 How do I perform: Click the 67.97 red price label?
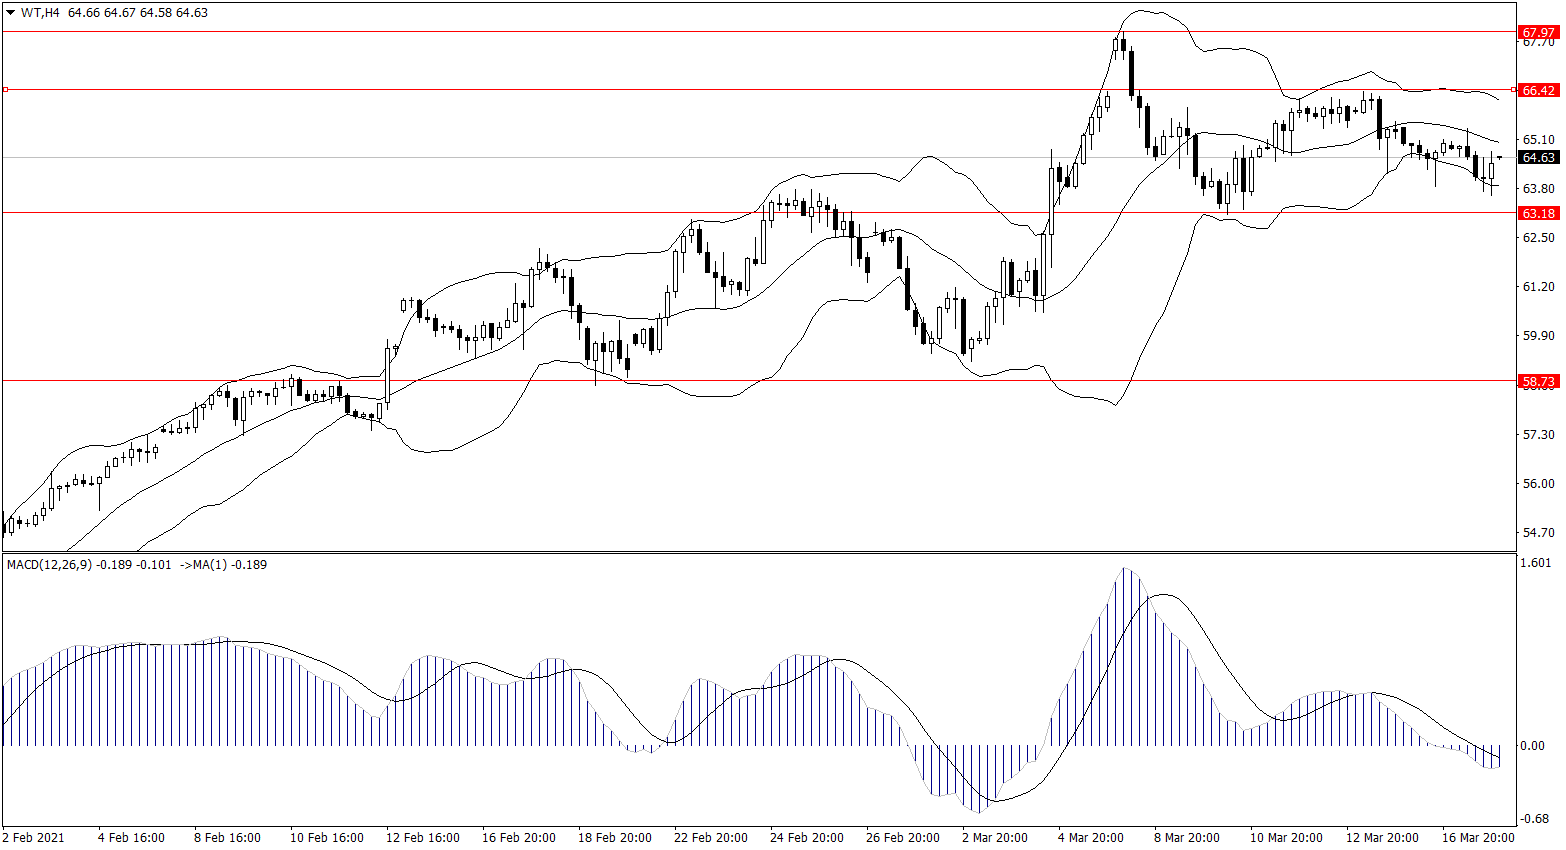(1538, 33)
